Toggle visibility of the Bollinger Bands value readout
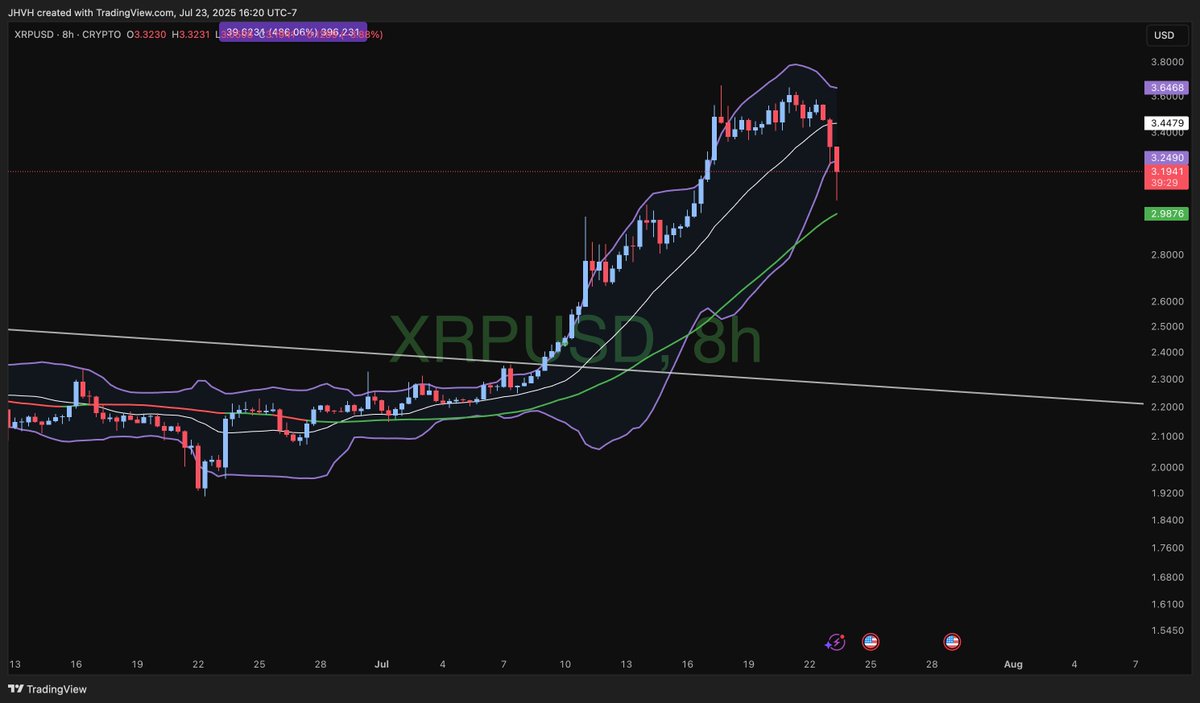Screen dimensions: 1200x703 point(295,32)
